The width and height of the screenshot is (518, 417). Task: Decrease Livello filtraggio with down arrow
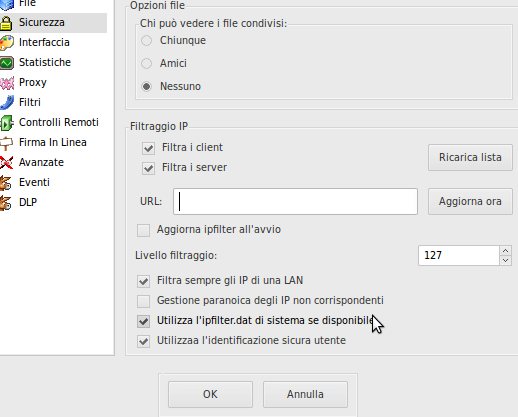(505, 260)
